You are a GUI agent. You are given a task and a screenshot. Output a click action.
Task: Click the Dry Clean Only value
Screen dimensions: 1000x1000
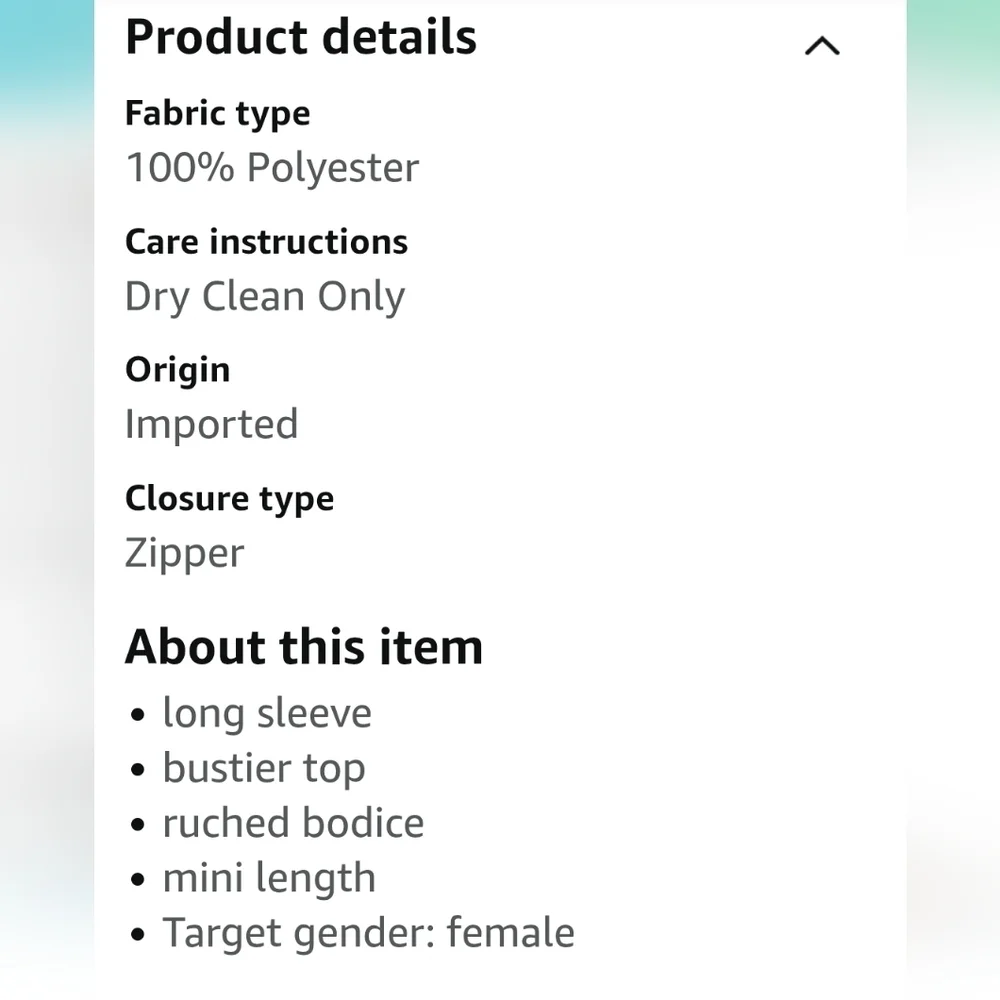[265, 296]
